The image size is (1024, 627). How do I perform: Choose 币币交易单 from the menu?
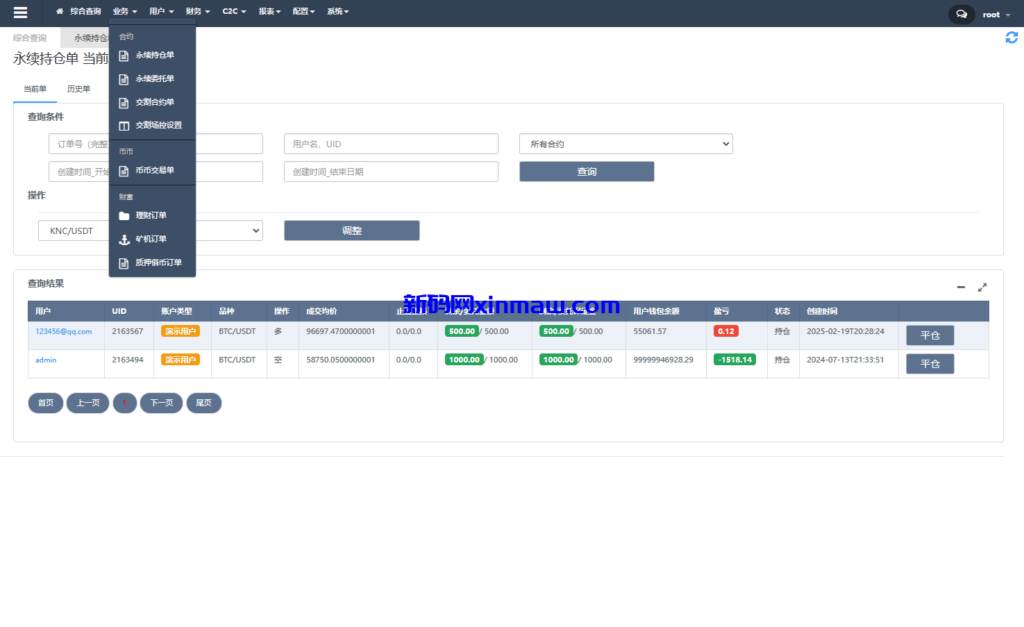pyautogui.click(x=152, y=170)
